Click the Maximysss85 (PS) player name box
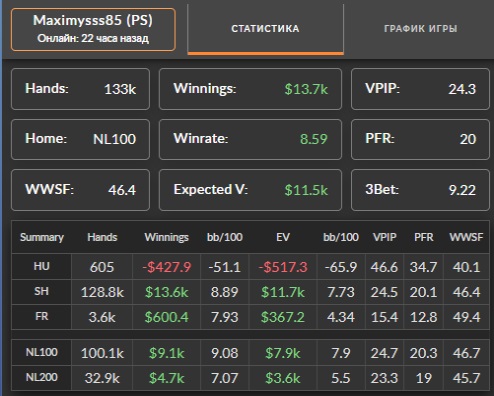The height and width of the screenshot is (396, 494). pos(93,29)
